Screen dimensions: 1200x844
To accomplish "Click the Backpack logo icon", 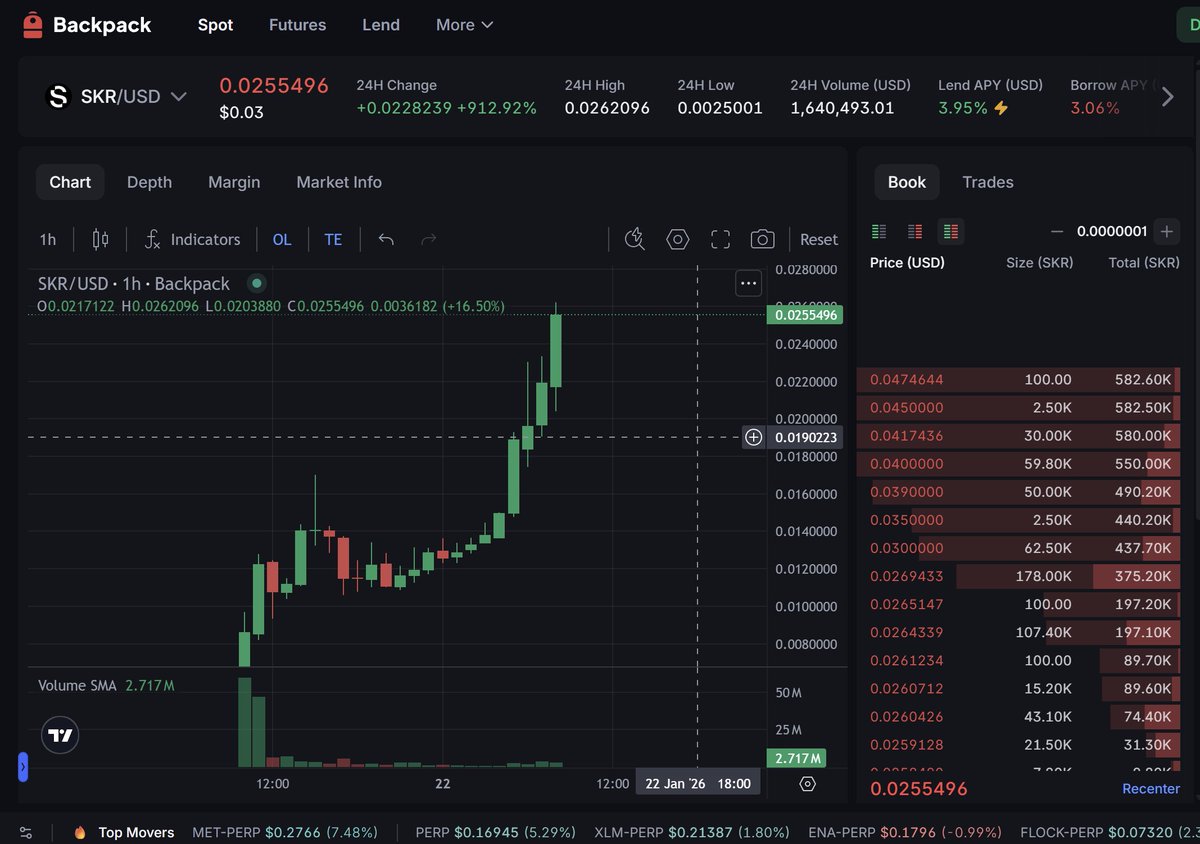I will pos(33,25).
